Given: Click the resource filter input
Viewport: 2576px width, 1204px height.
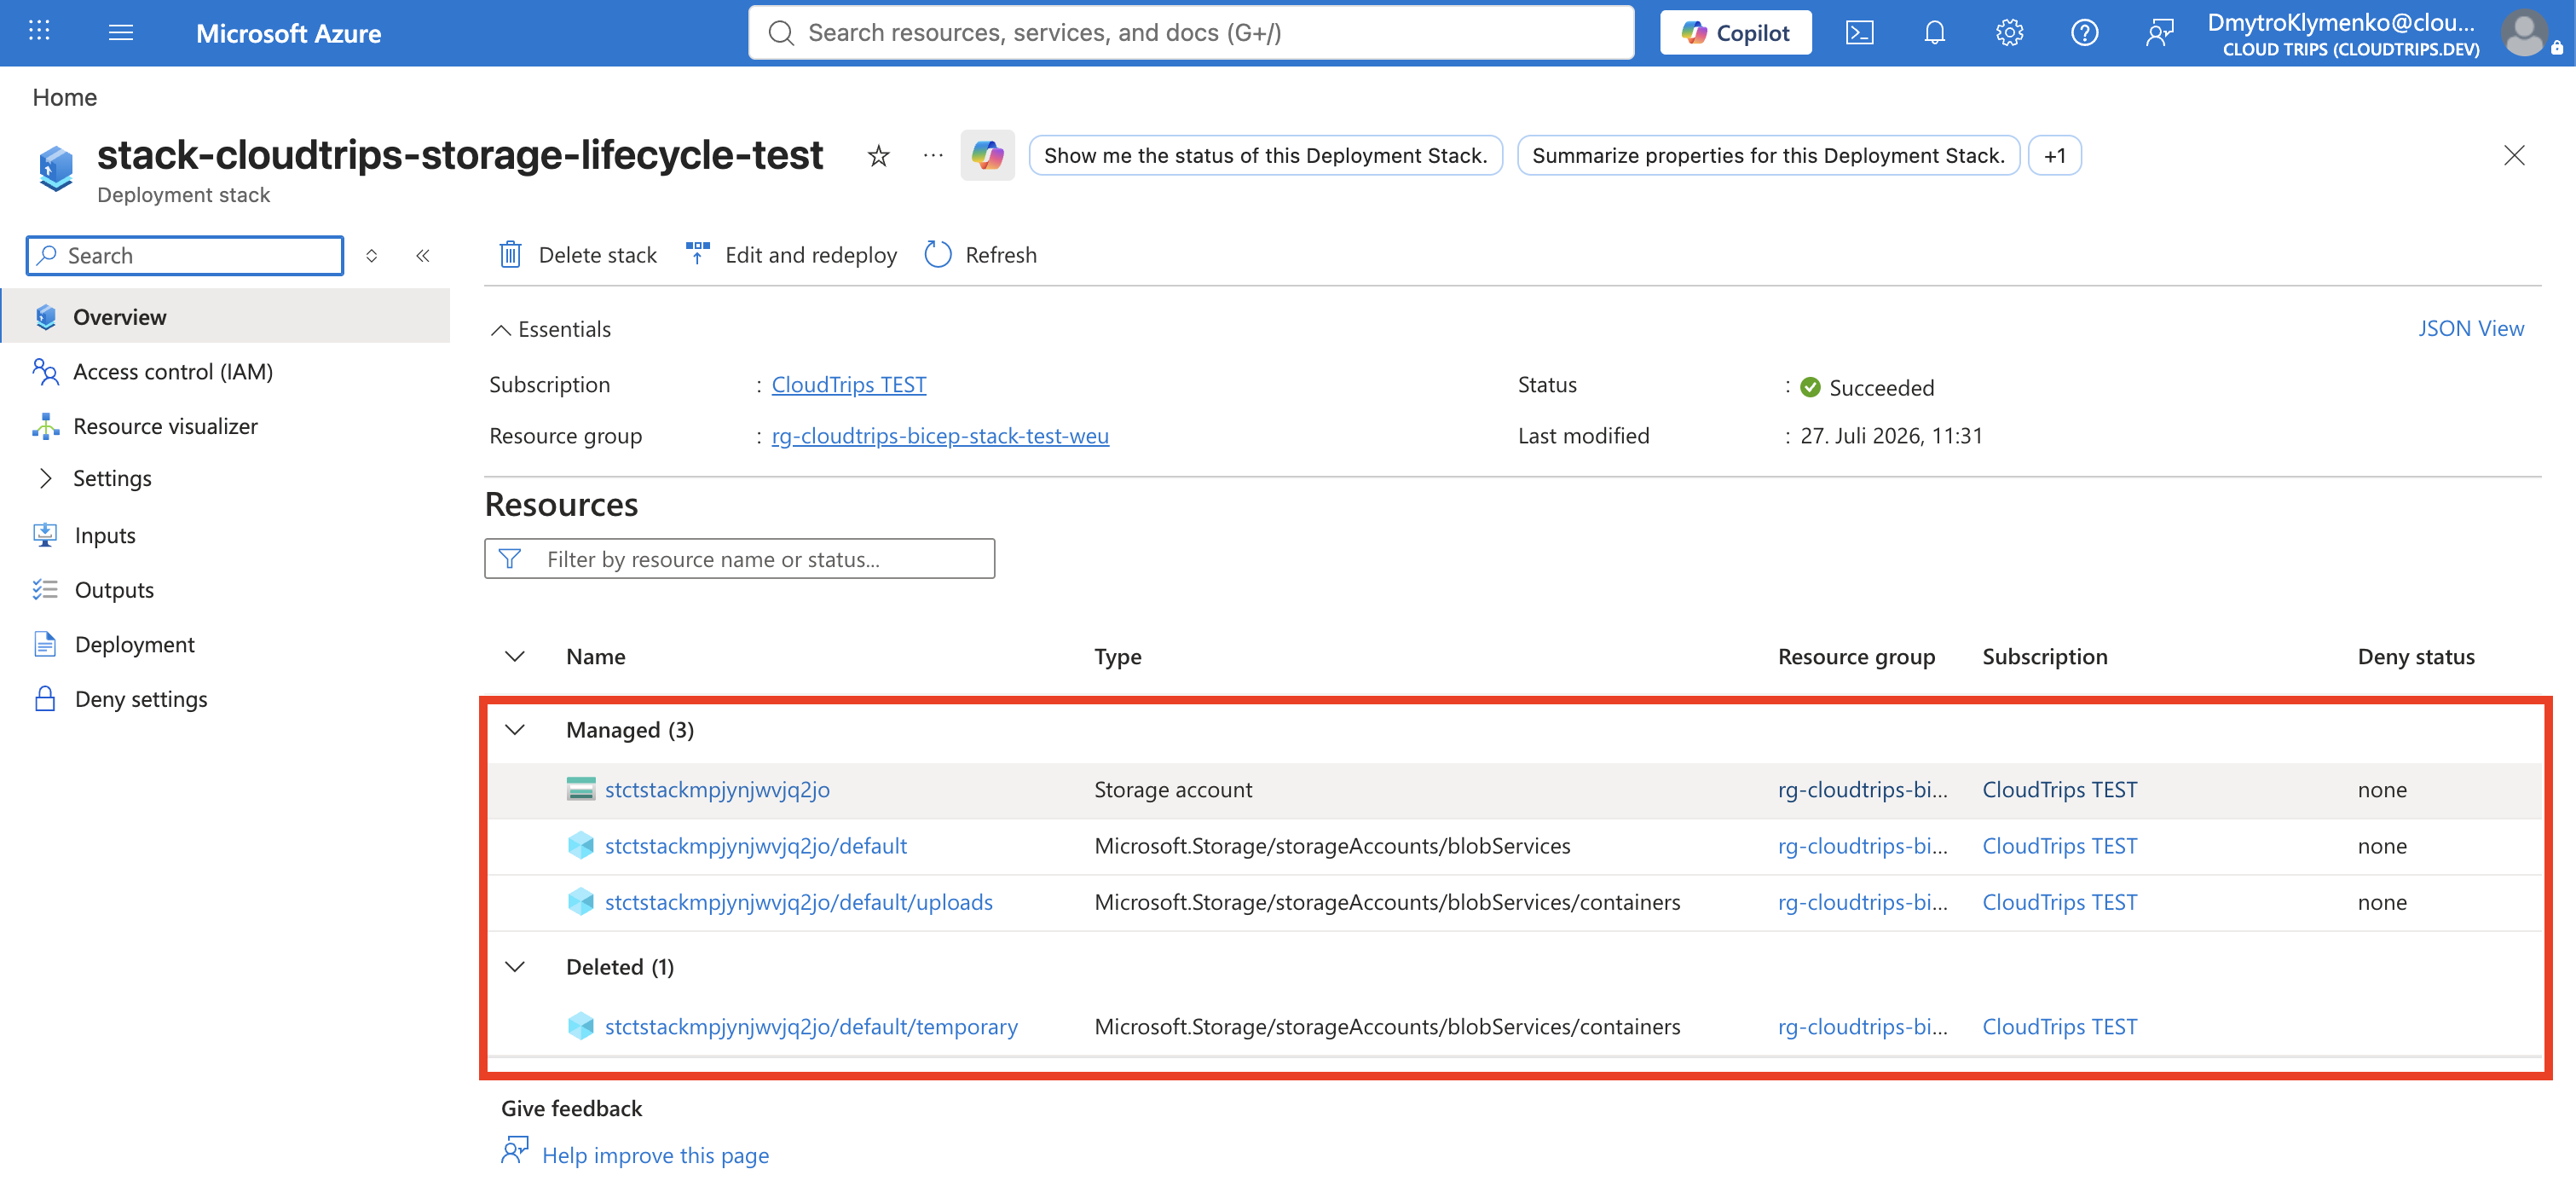Looking at the screenshot, I should point(739,559).
